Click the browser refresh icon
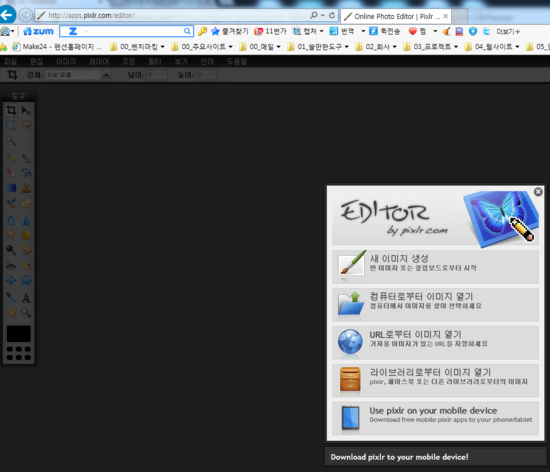This screenshot has width=550, height=472. (x=331, y=15)
